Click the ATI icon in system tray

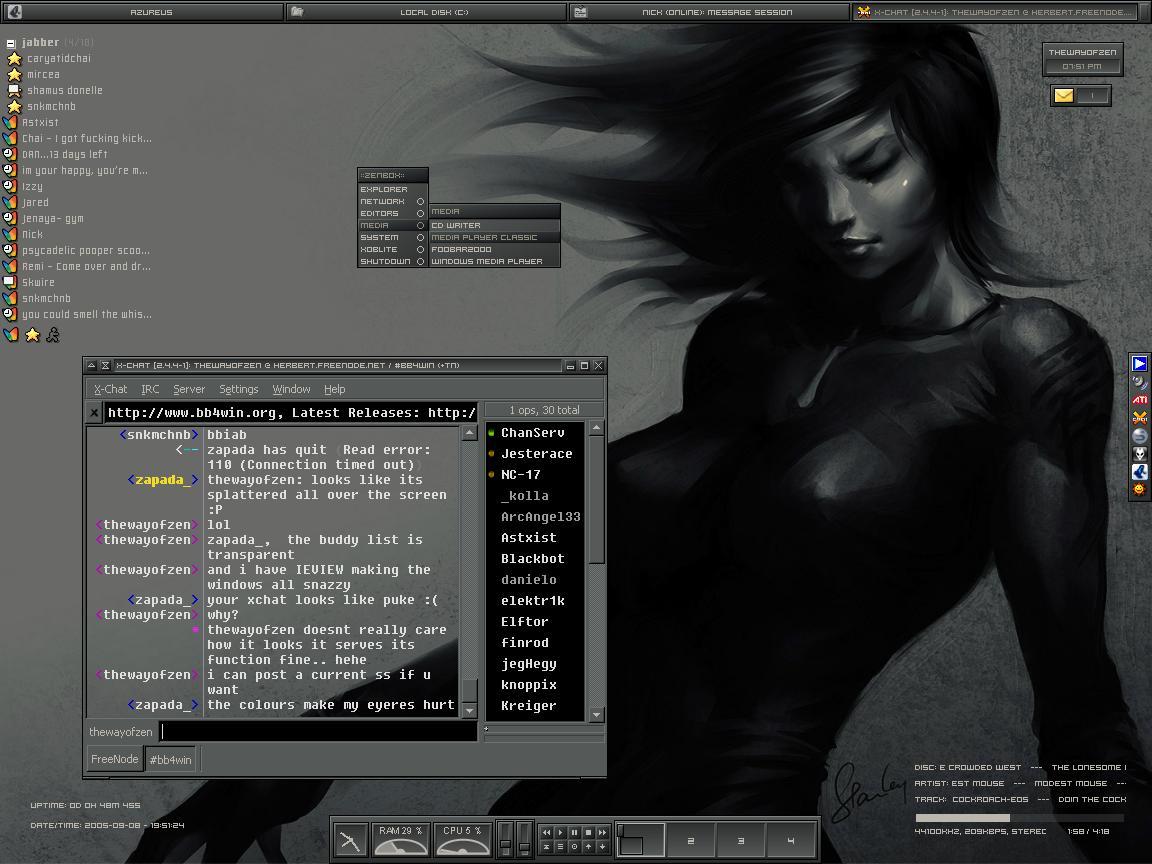(1139, 400)
